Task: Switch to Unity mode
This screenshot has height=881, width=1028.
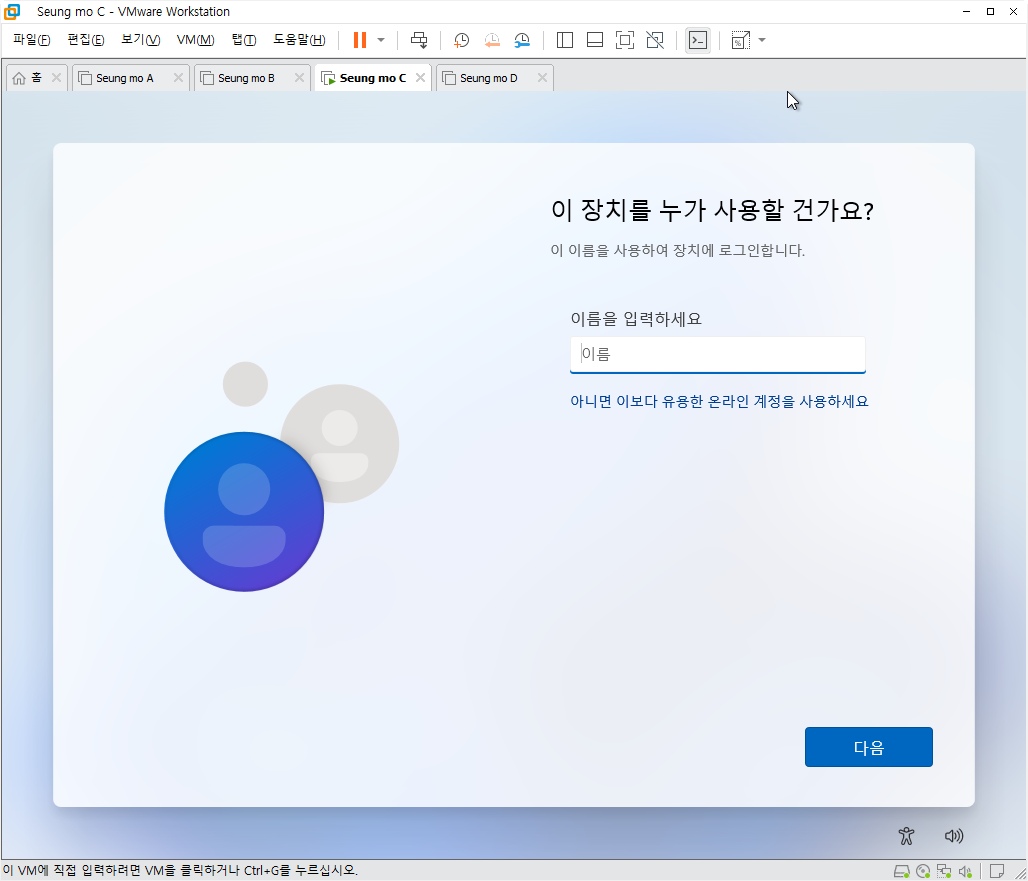Action: [655, 40]
